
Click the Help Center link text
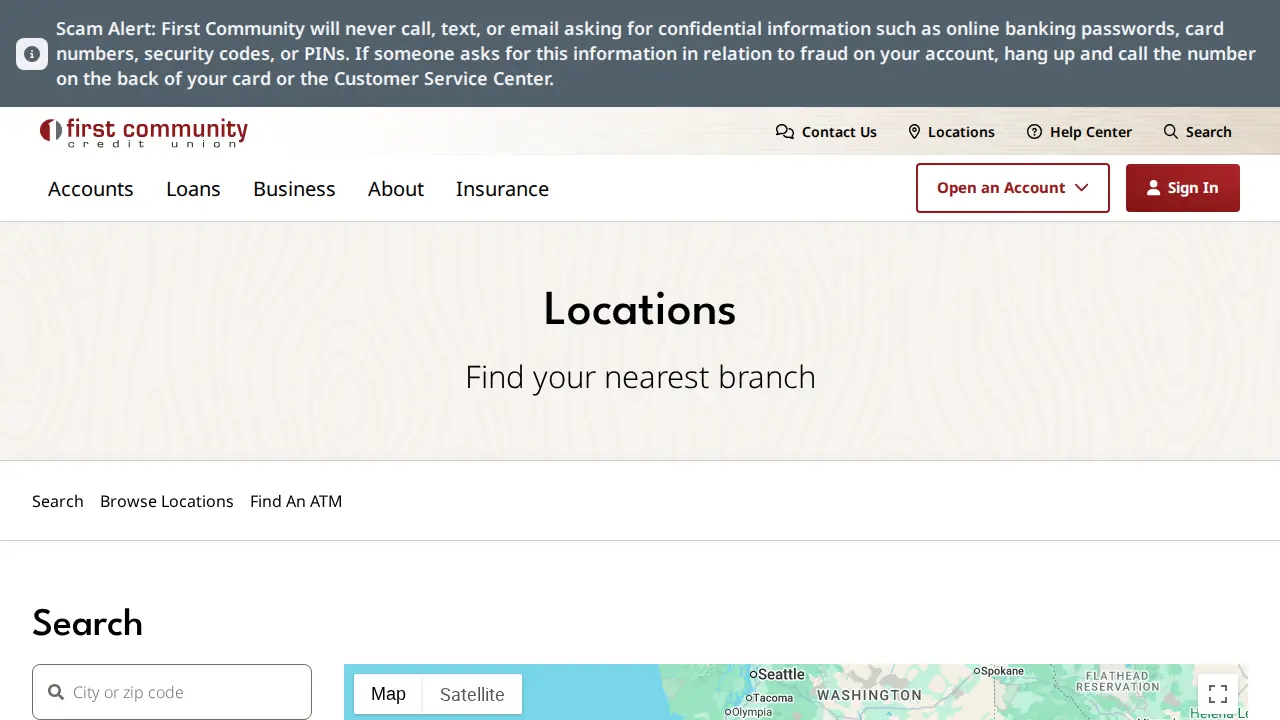tap(1091, 132)
